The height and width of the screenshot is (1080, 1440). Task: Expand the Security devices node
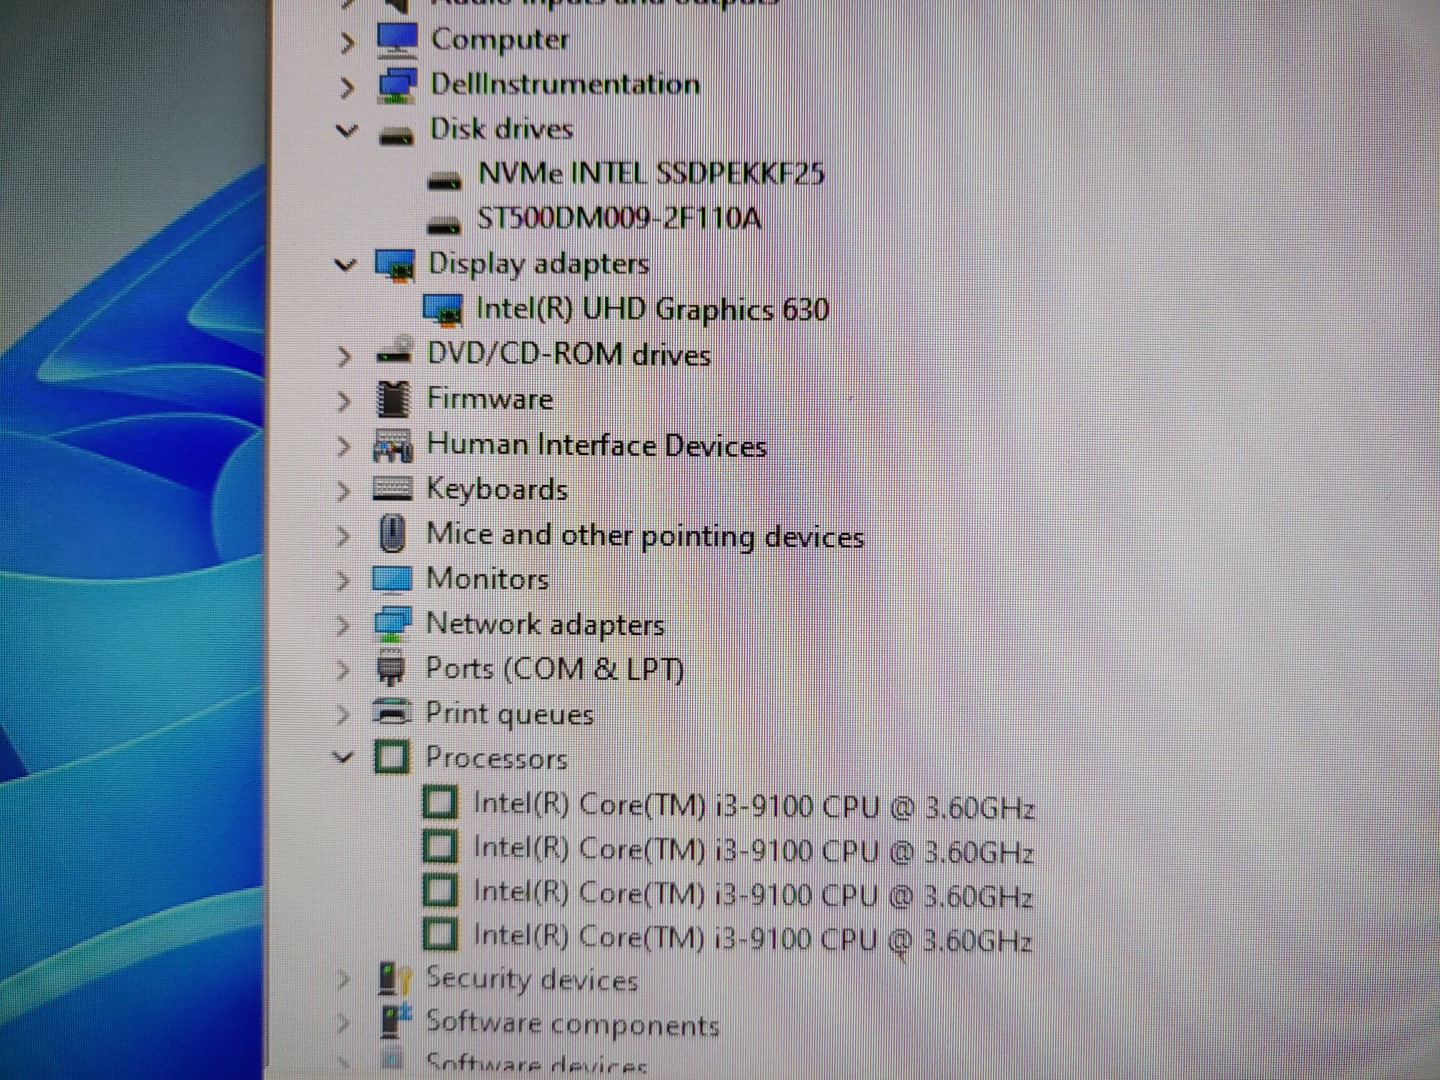pos(343,979)
